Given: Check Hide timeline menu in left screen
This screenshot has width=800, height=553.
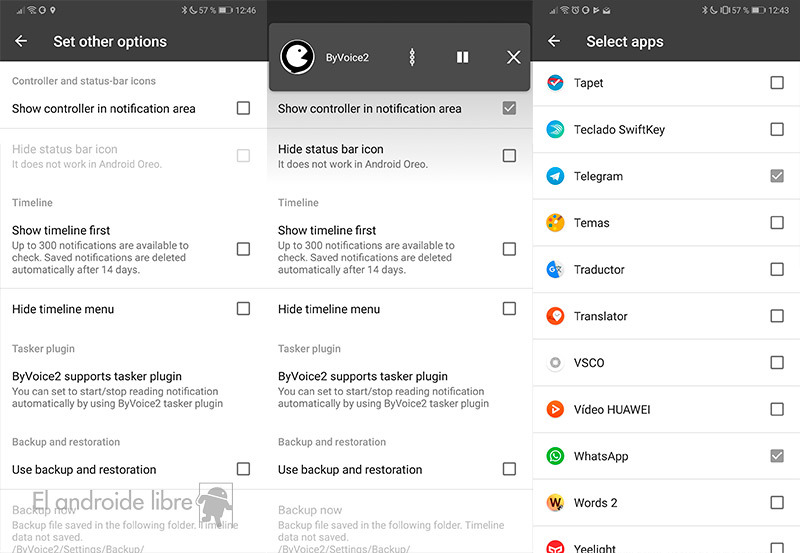Looking at the screenshot, I should [243, 309].
